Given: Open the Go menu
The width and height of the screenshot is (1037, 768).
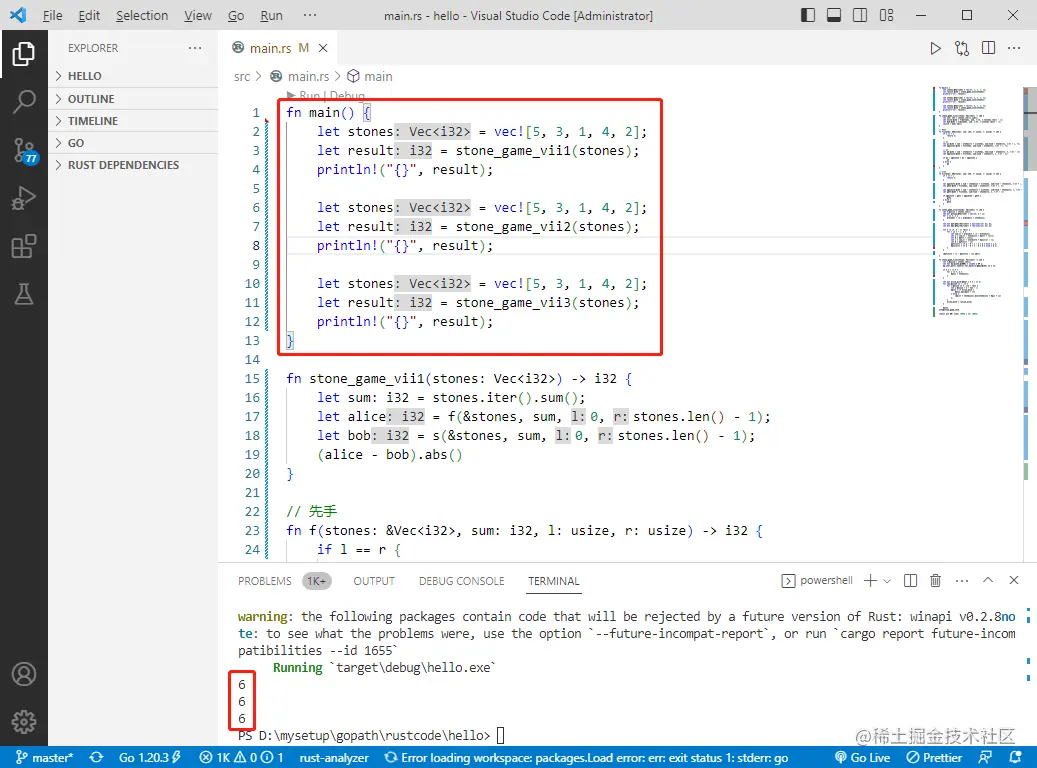Looking at the screenshot, I should click(235, 15).
